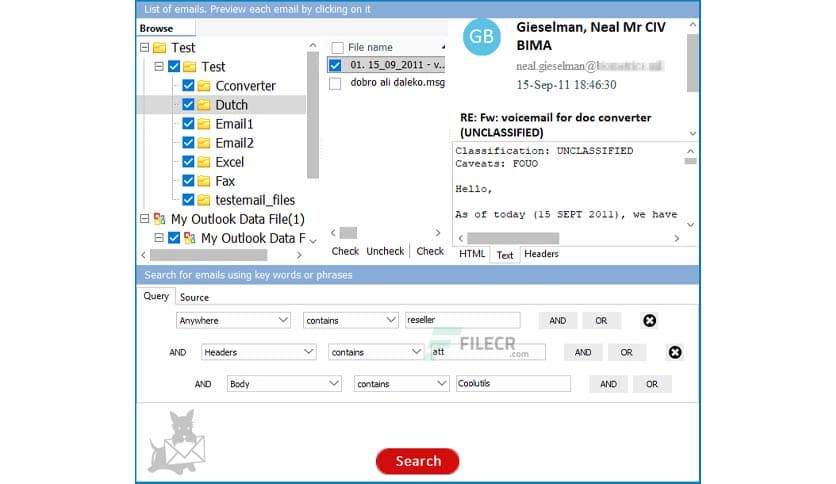Click the 'att' search text field

(x=487, y=352)
